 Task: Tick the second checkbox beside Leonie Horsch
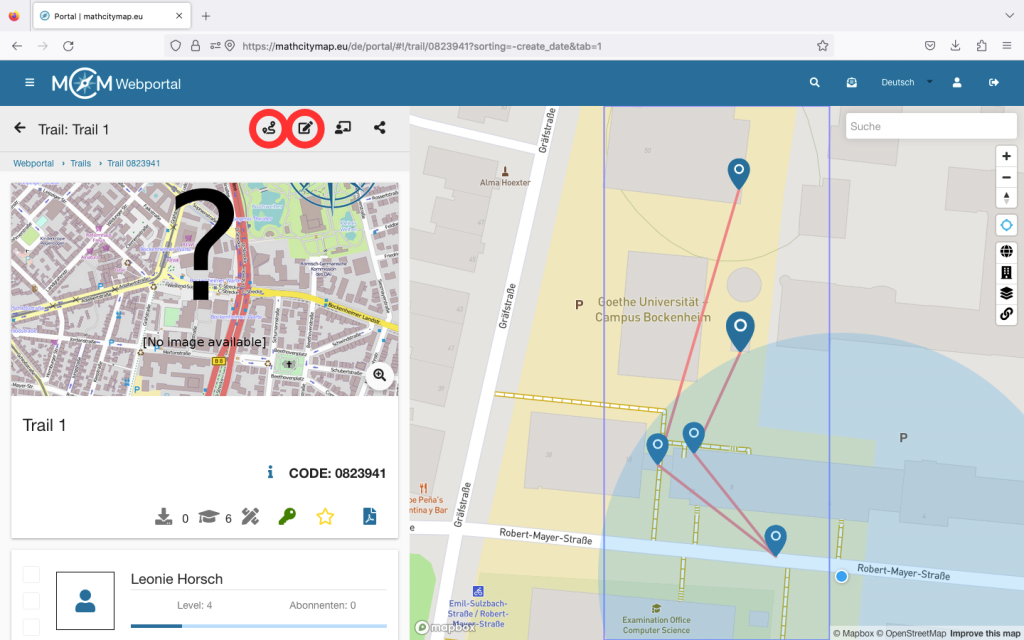pyautogui.click(x=31, y=600)
